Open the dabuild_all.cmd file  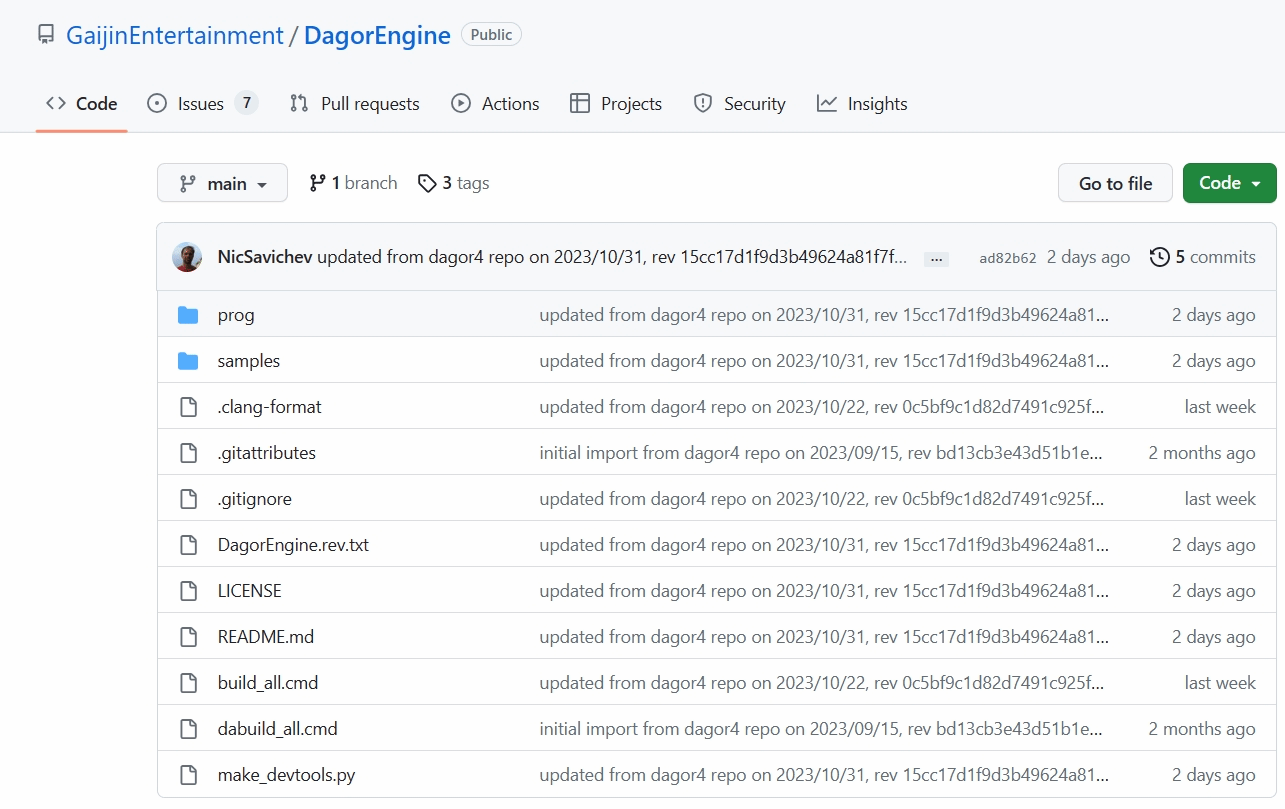click(278, 729)
